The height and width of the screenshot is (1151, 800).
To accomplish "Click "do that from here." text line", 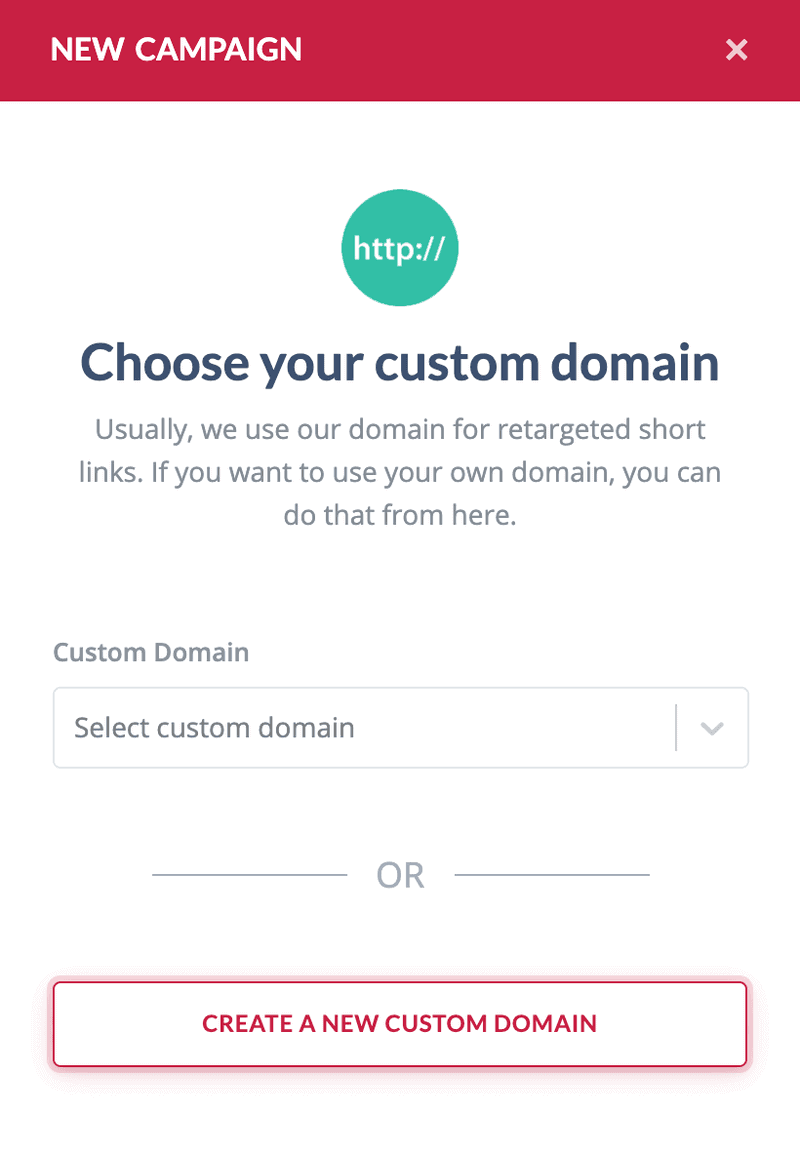I will tap(400, 515).
